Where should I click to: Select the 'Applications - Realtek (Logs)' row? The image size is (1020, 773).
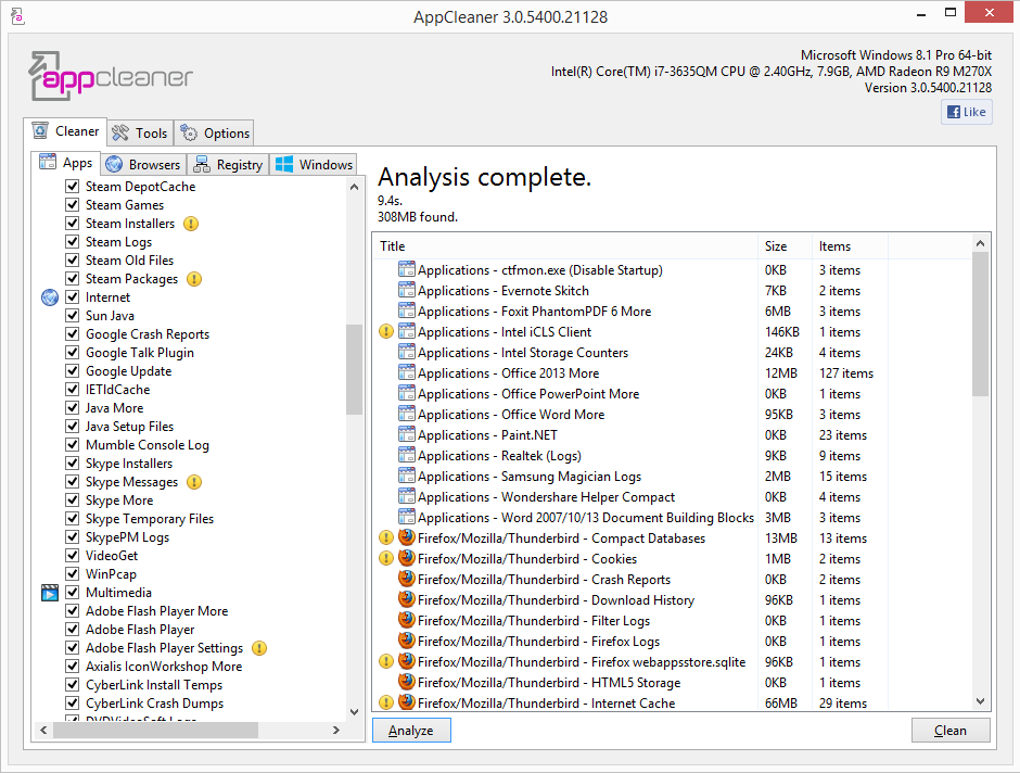pyautogui.click(x=673, y=455)
